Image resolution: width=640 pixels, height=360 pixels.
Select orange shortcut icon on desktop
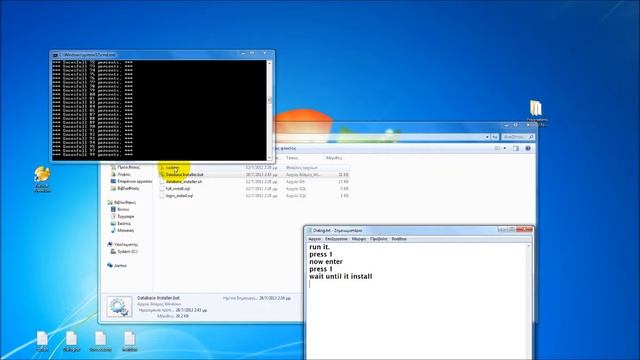point(42,179)
